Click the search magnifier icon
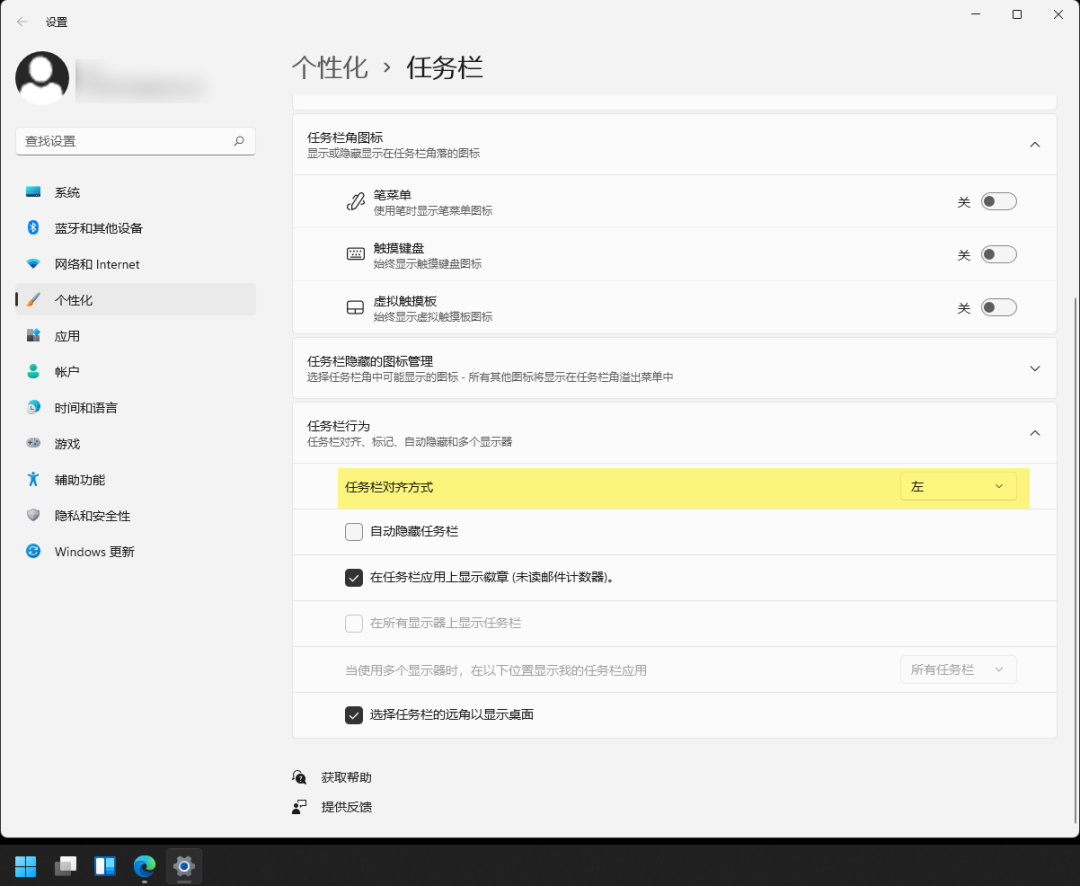 point(239,141)
